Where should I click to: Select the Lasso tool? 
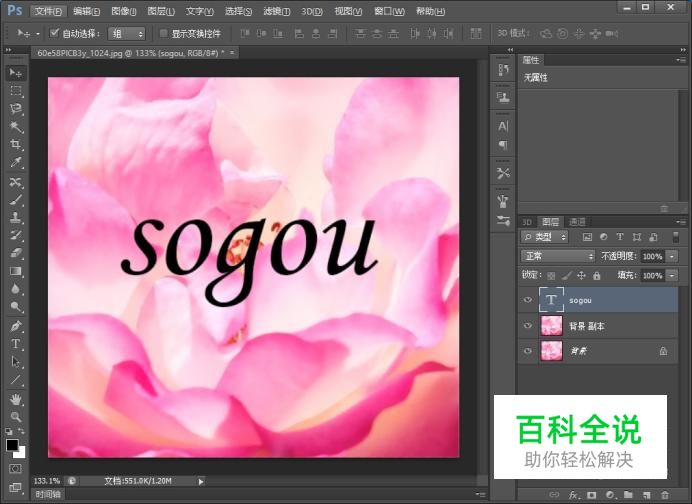[x=16, y=109]
